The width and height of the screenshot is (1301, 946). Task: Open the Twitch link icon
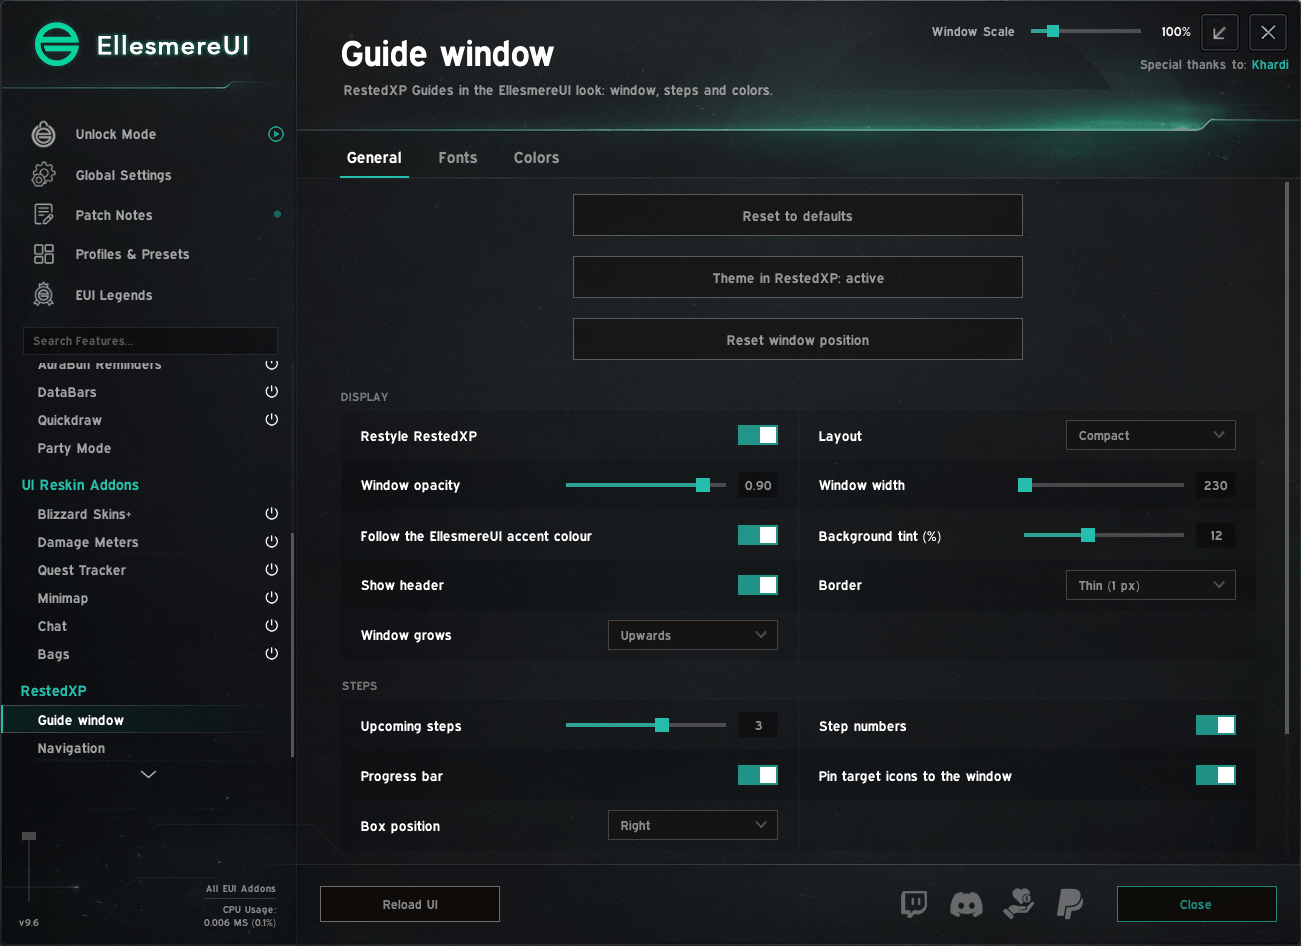(x=914, y=904)
